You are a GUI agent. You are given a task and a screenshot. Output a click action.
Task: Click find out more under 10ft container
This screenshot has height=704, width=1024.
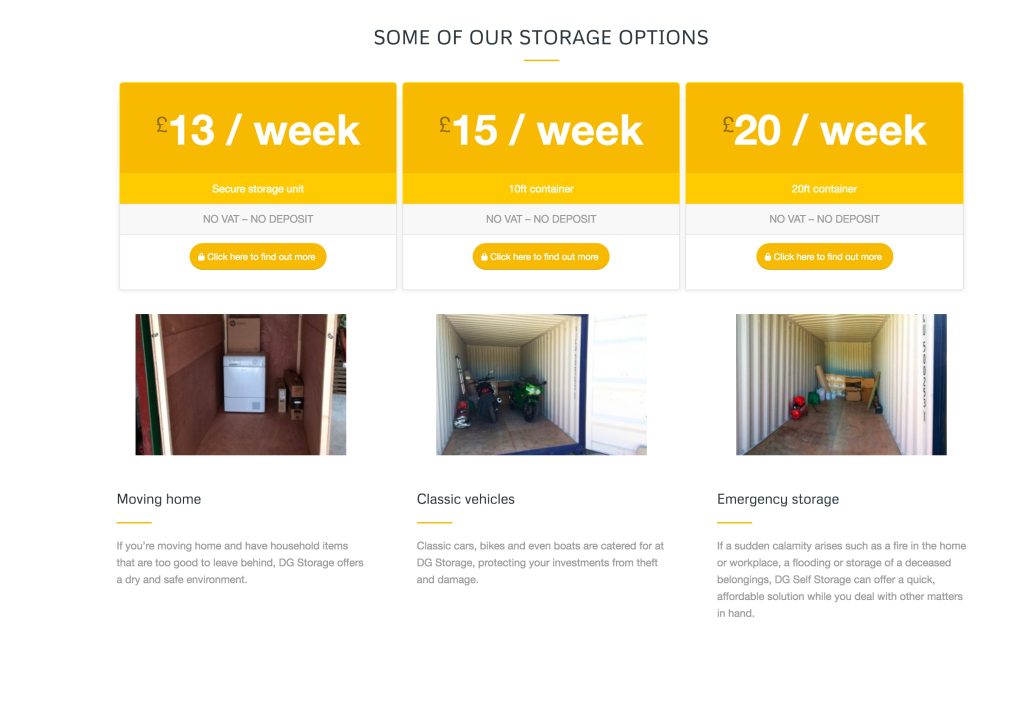pyautogui.click(x=541, y=257)
